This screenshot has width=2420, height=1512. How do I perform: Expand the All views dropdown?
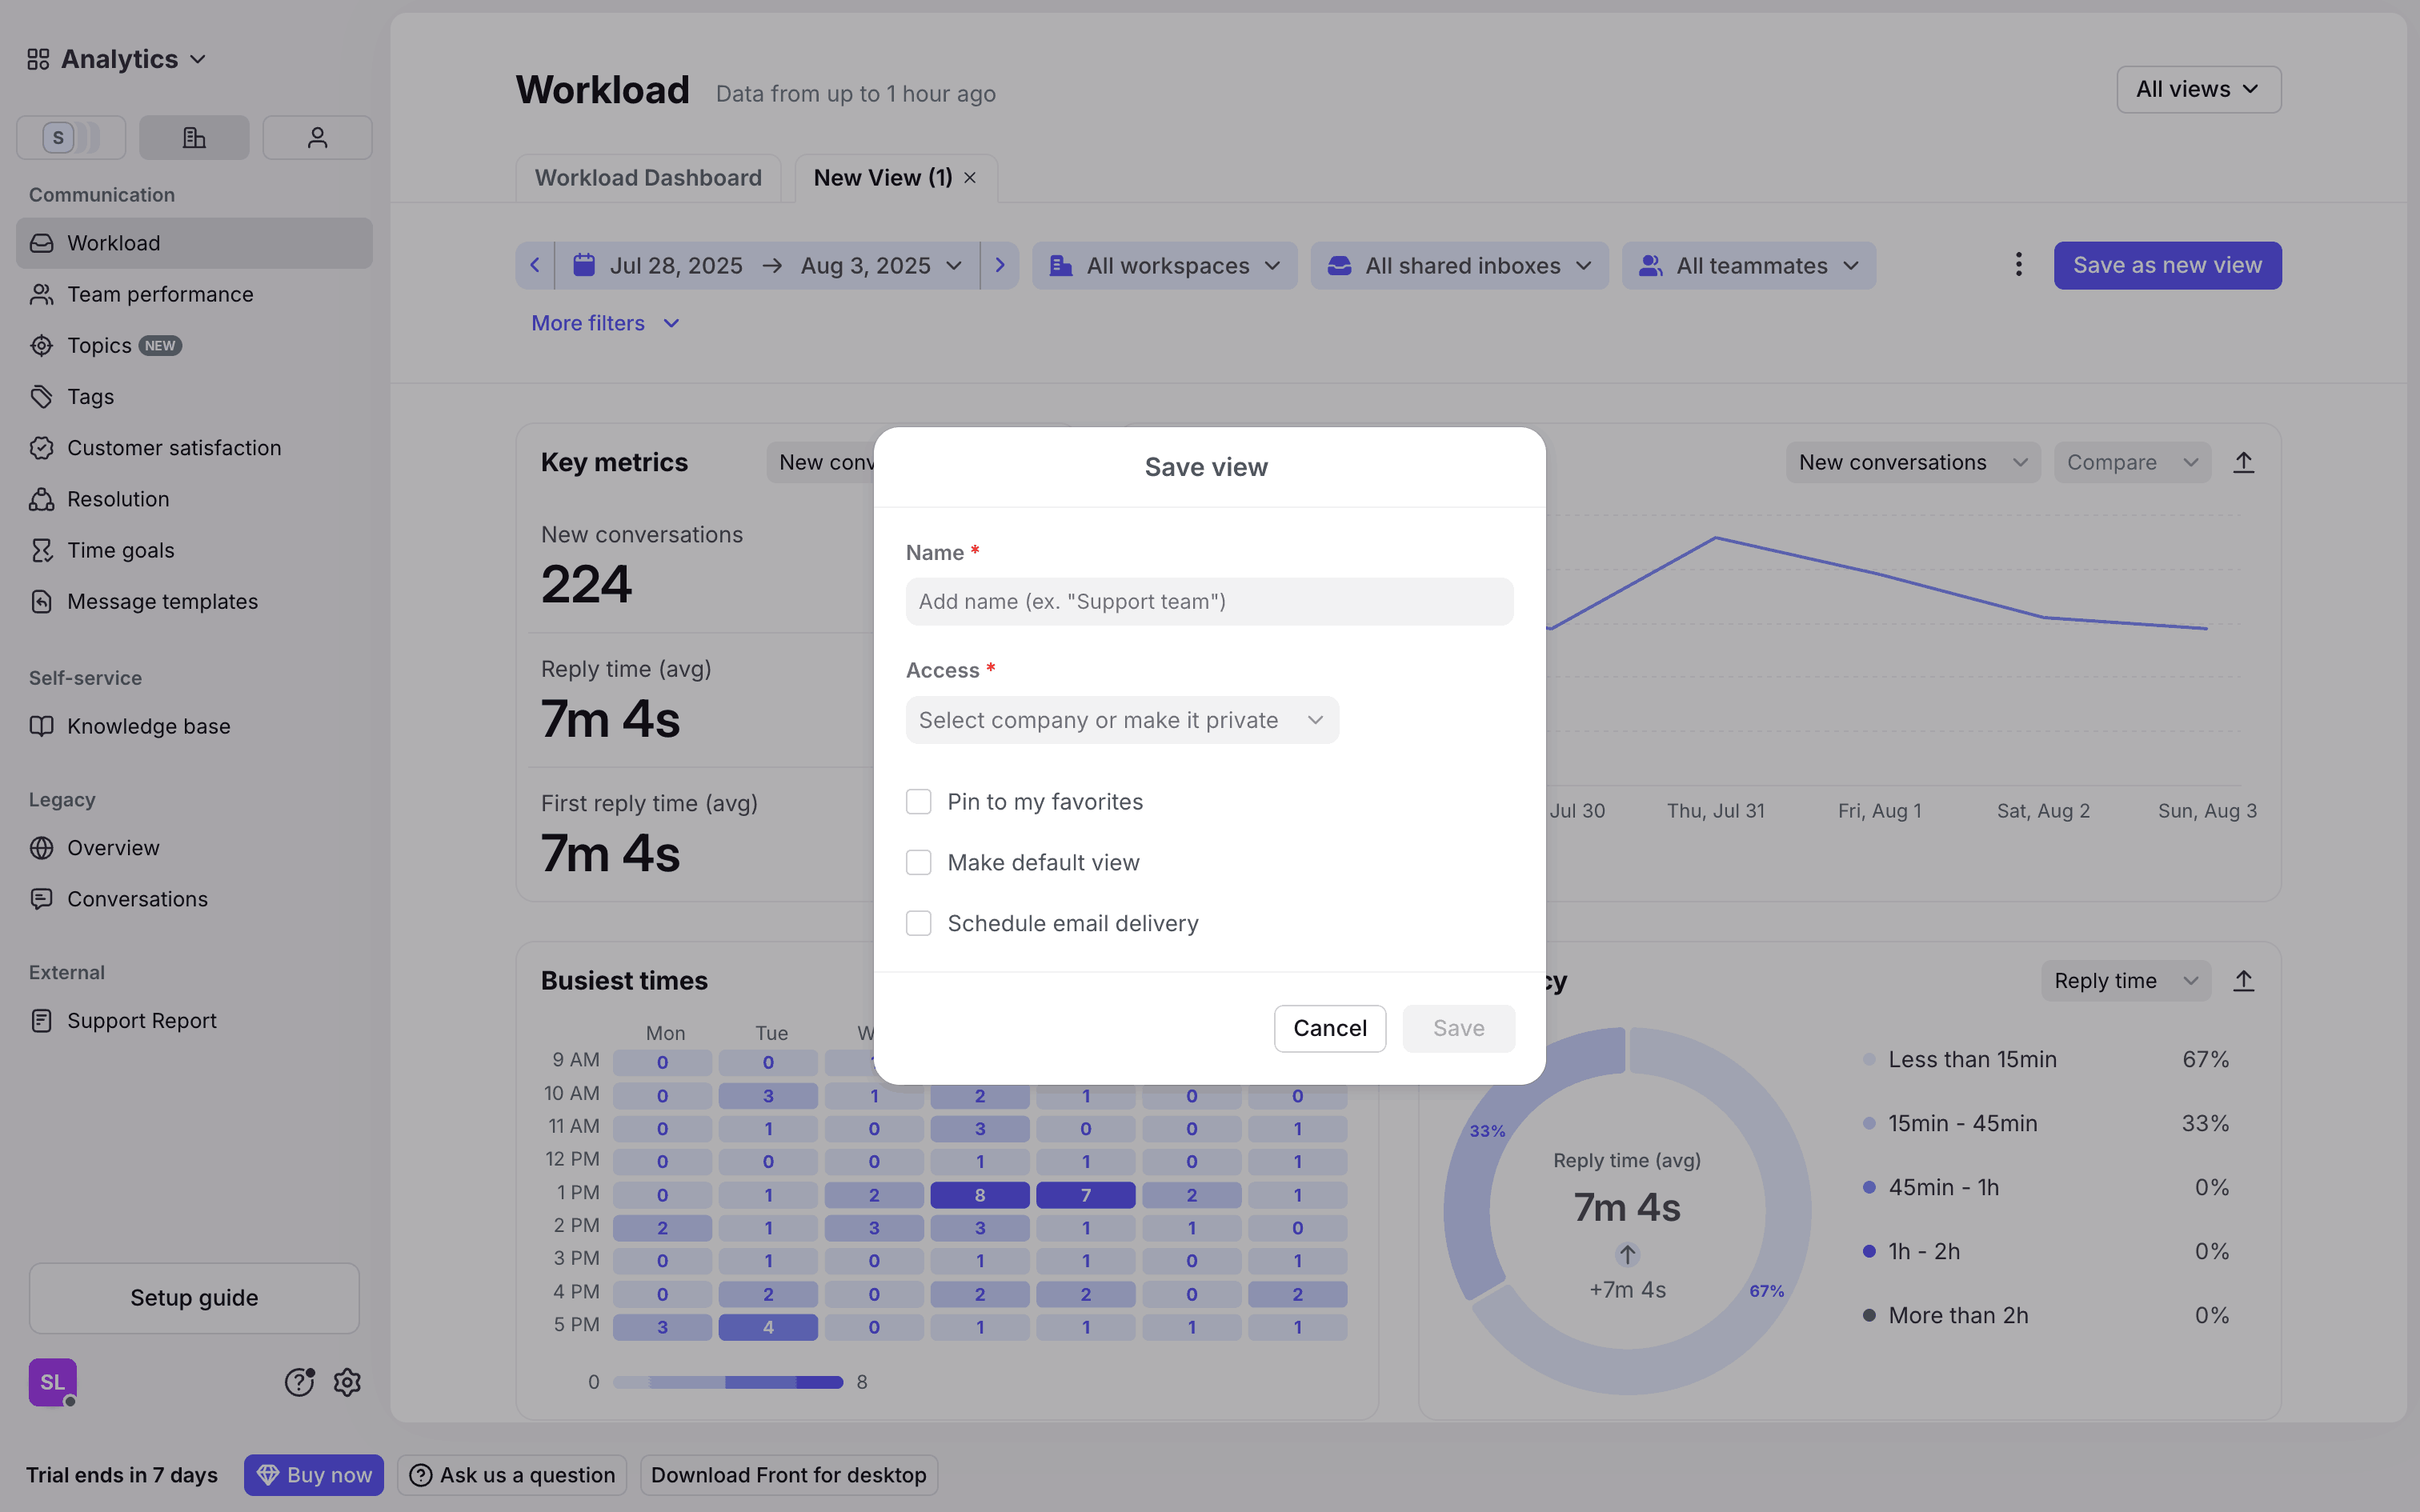pos(2198,89)
